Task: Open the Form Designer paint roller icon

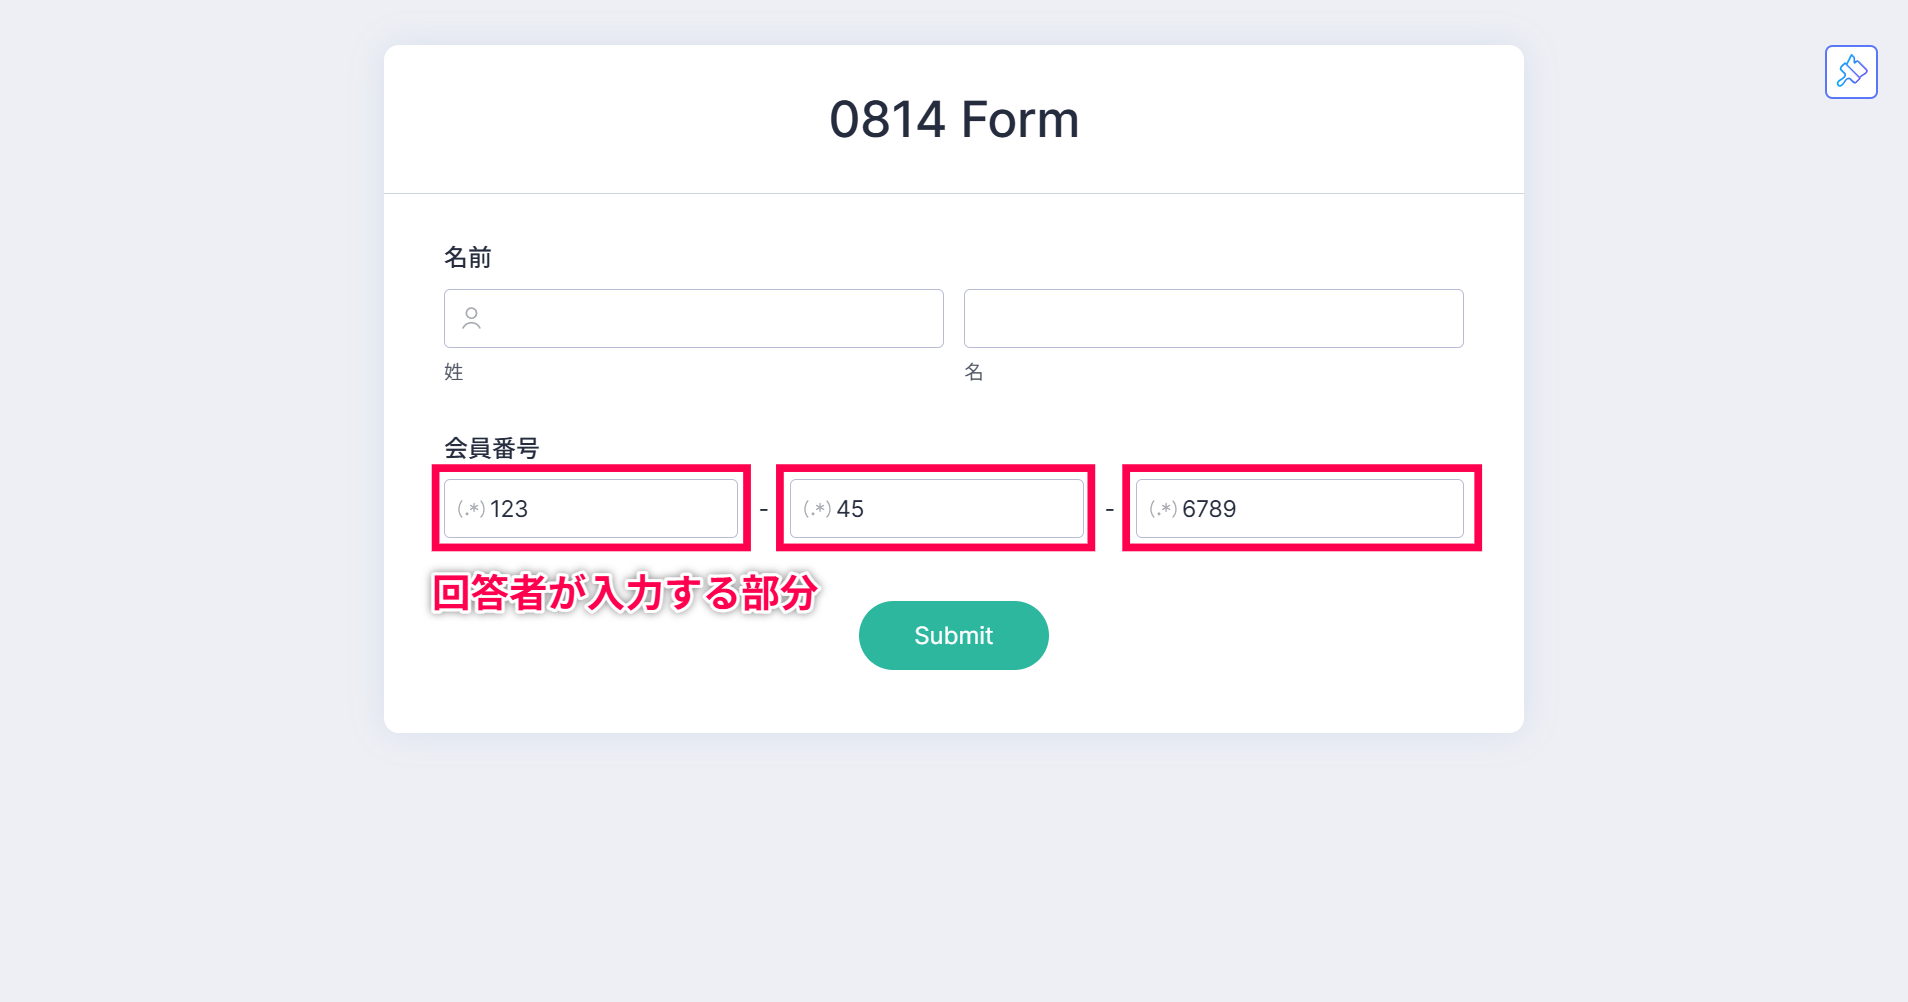Action: [x=1851, y=72]
